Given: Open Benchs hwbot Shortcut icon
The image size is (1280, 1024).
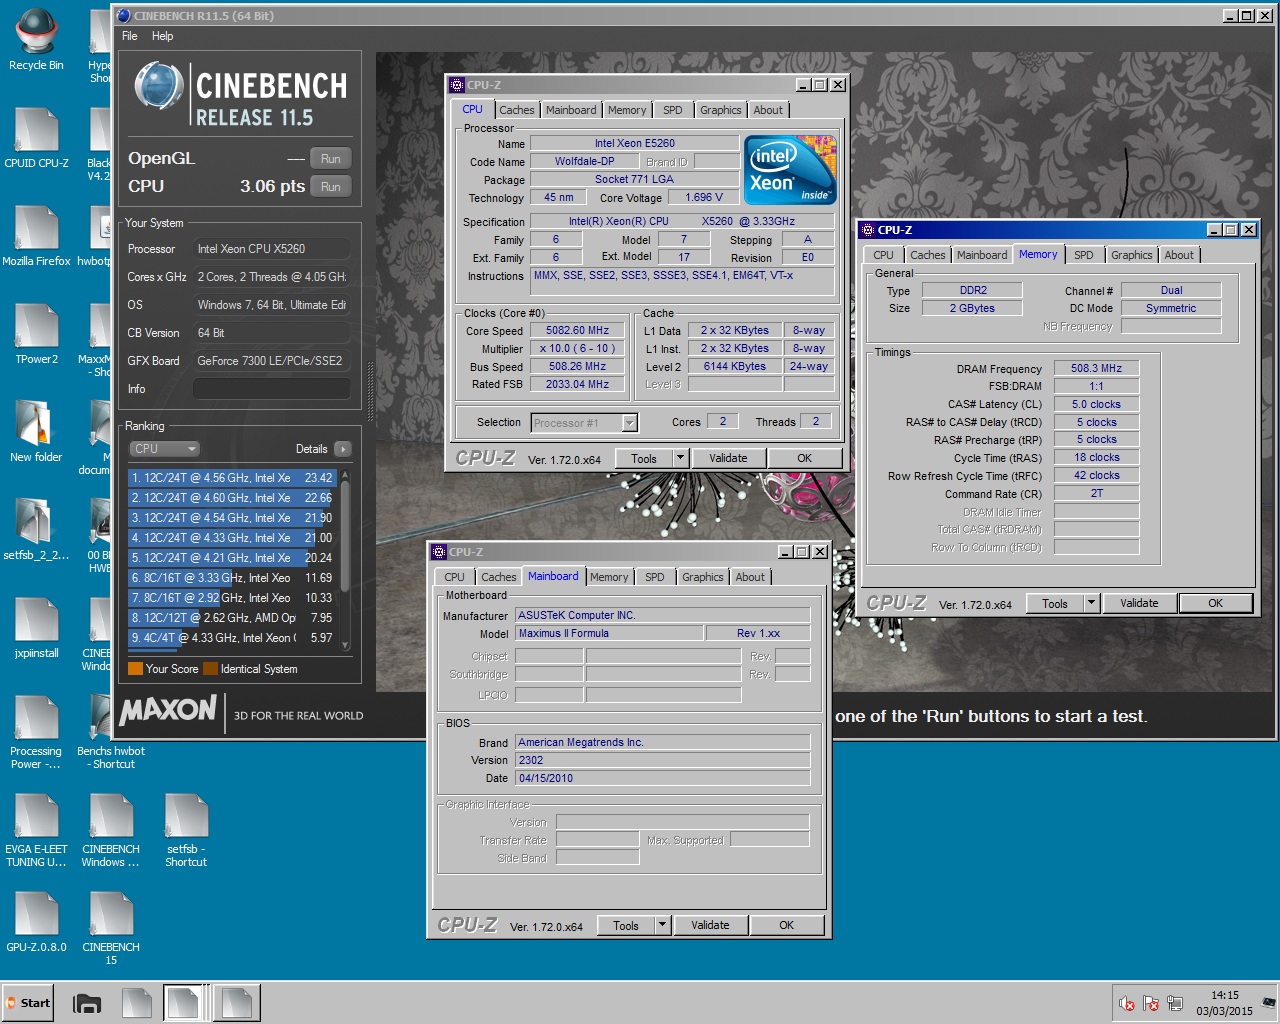Looking at the screenshot, I should pos(111,732).
